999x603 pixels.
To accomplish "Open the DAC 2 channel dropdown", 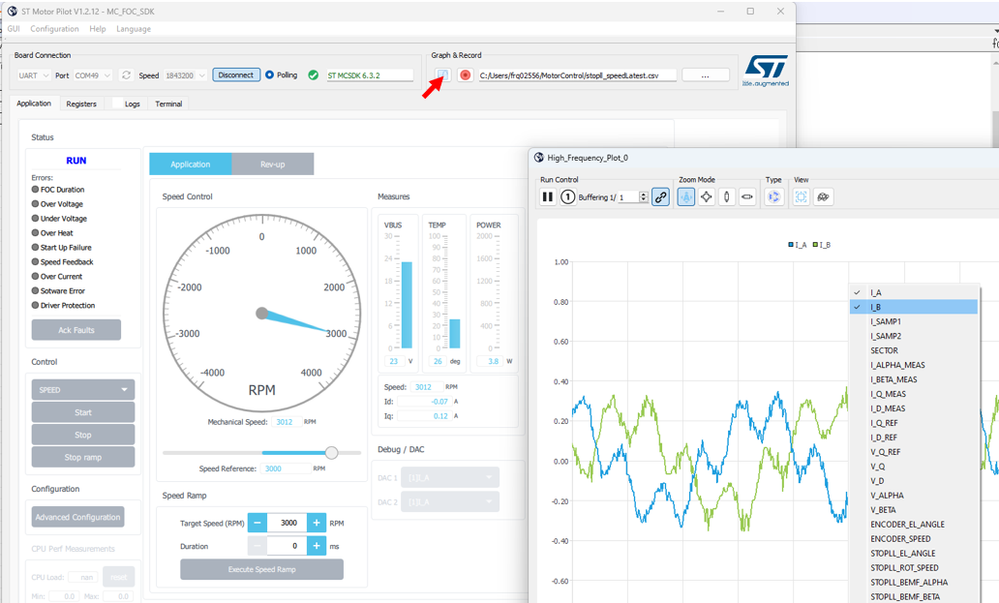I will point(450,502).
